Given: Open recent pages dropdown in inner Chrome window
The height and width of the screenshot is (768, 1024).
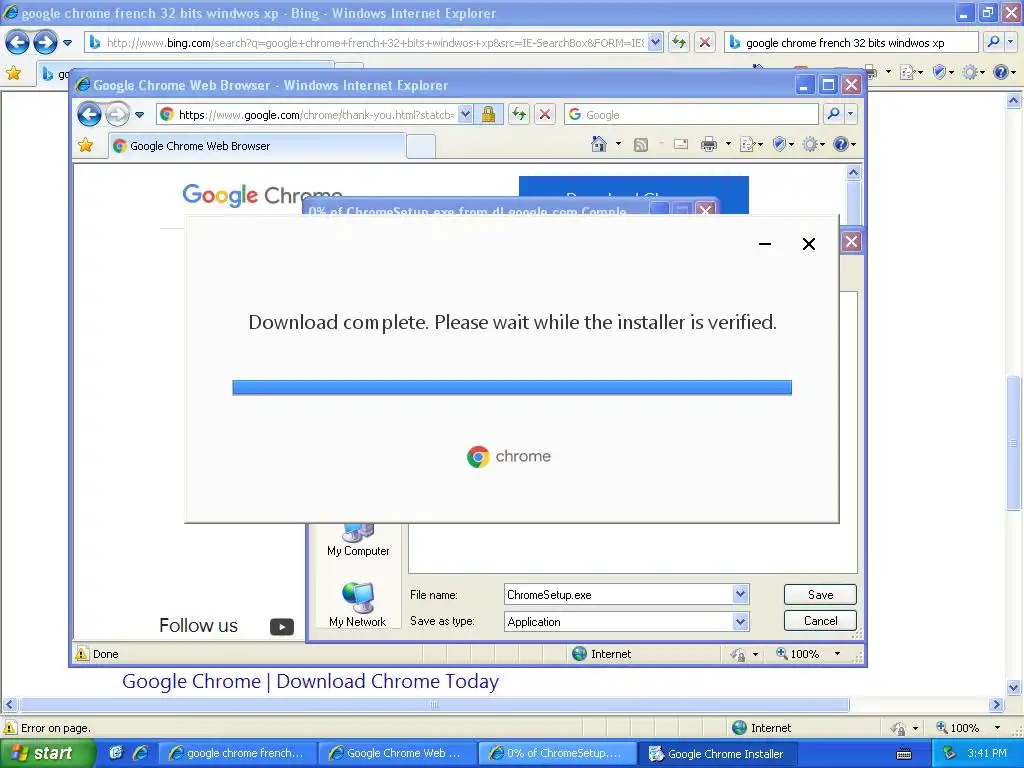Looking at the screenshot, I should tap(139, 115).
